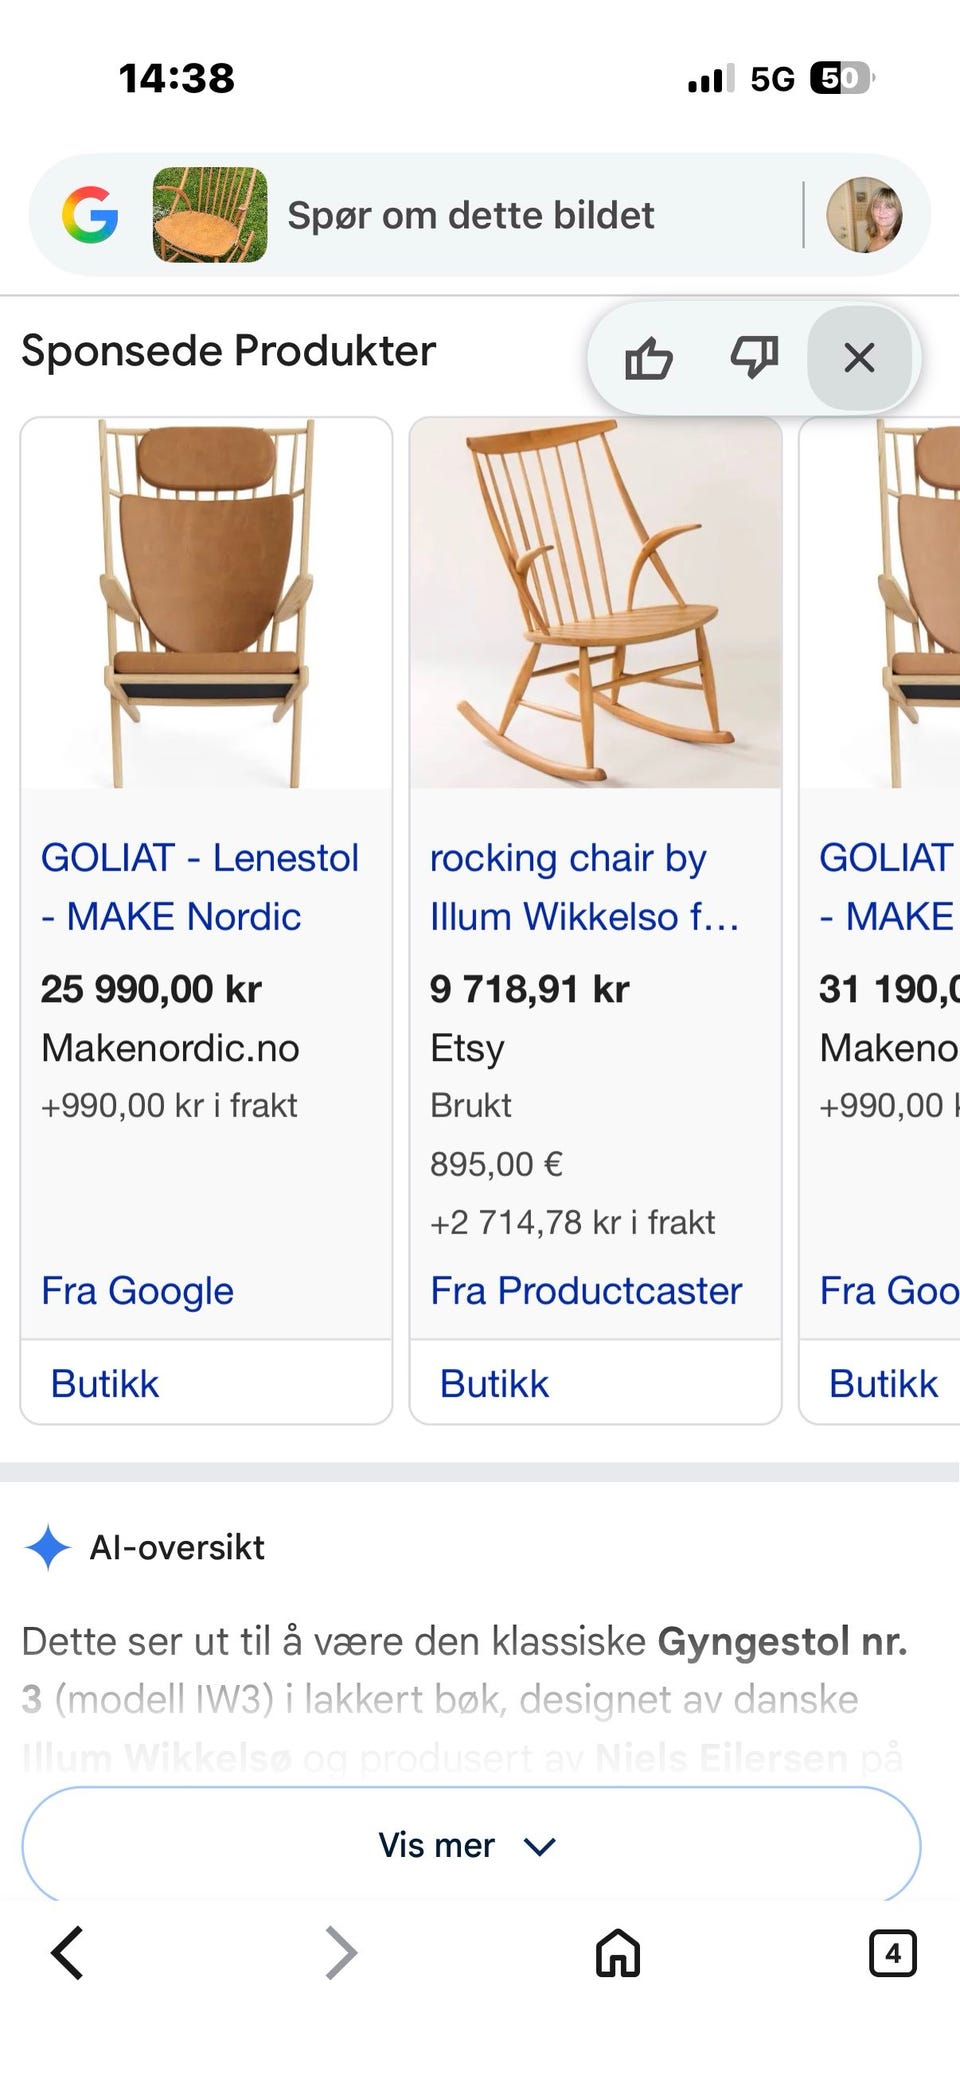960x2087 pixels.
Task: Expand AI overview with Vis mer
Action: [x=471, y=1845]
